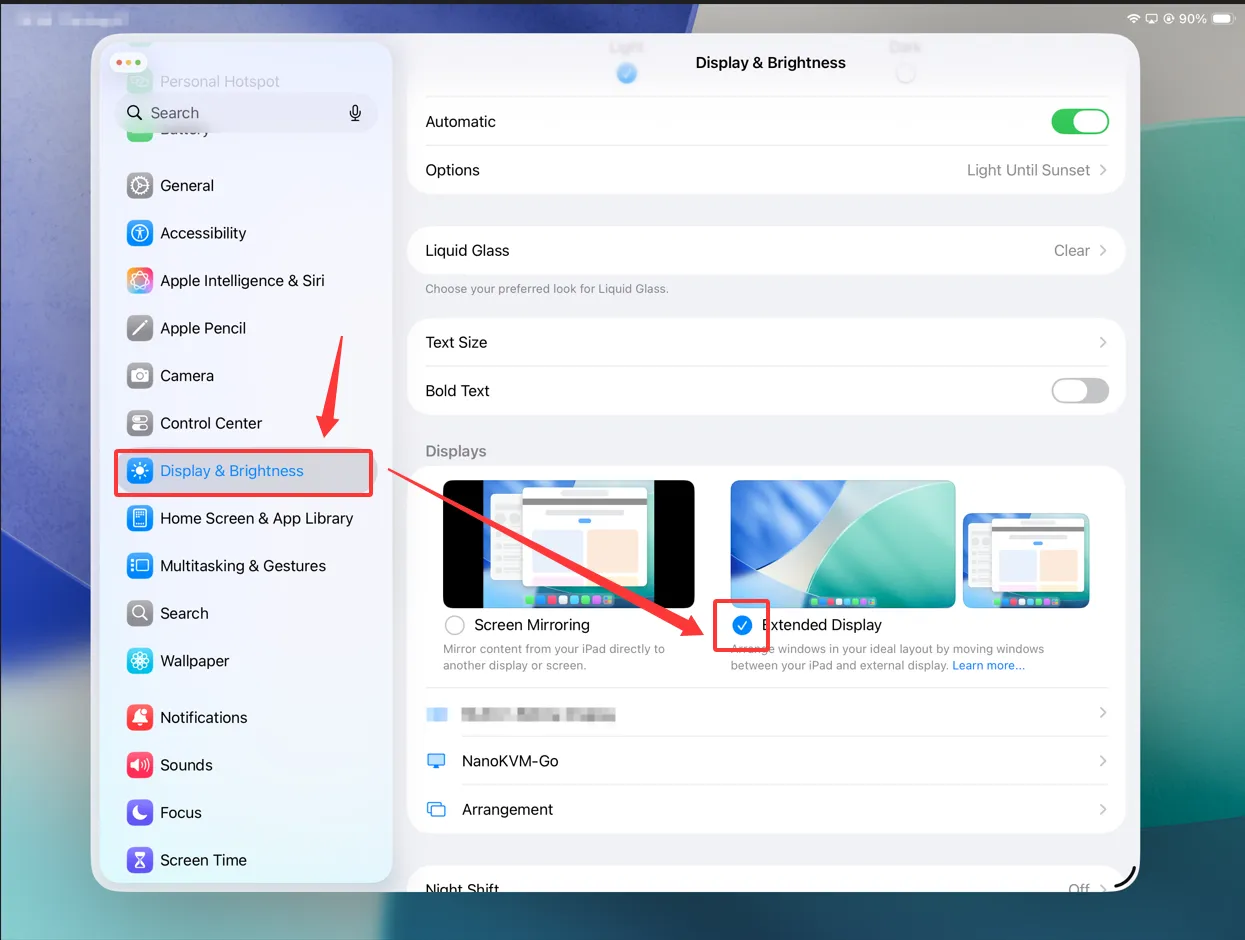The width and height of the screenshot is (1245, 940).
Task: Open Personal Hotspot in sidebar
Action: tap(220, 81)
